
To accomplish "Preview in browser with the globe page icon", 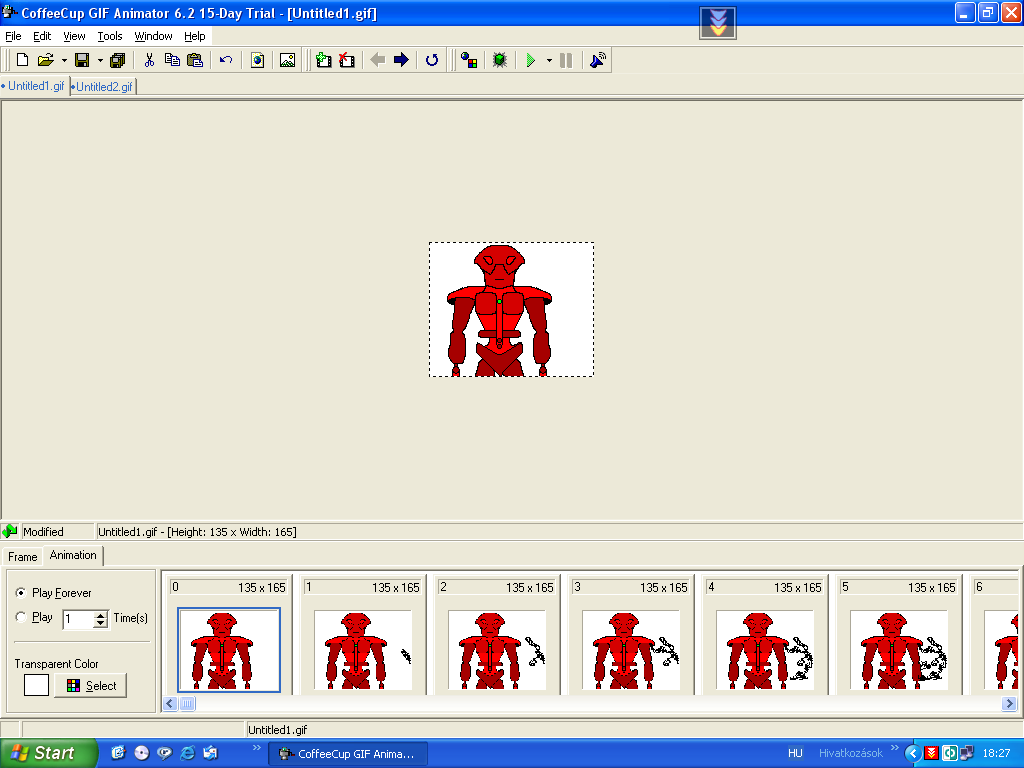I will click(x=257, y=60).
